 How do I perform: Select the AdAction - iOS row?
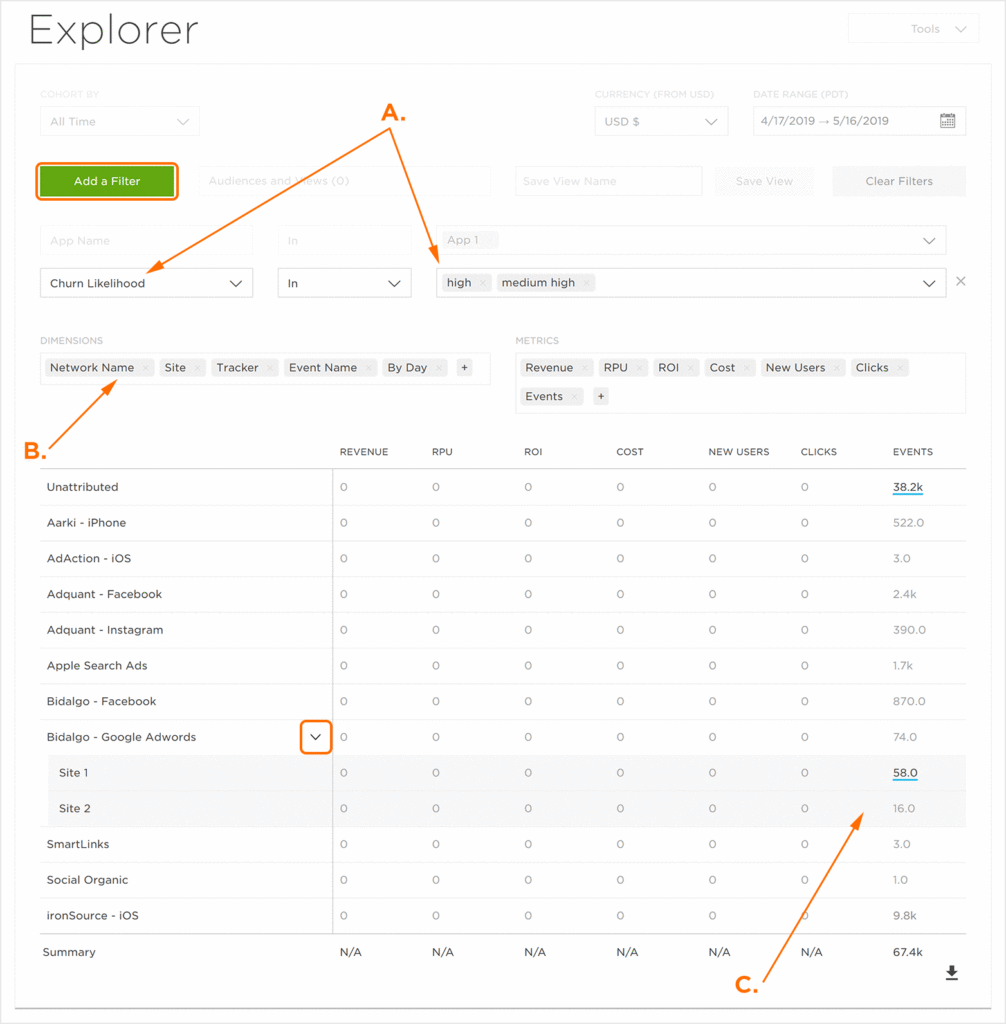point(503,559)
